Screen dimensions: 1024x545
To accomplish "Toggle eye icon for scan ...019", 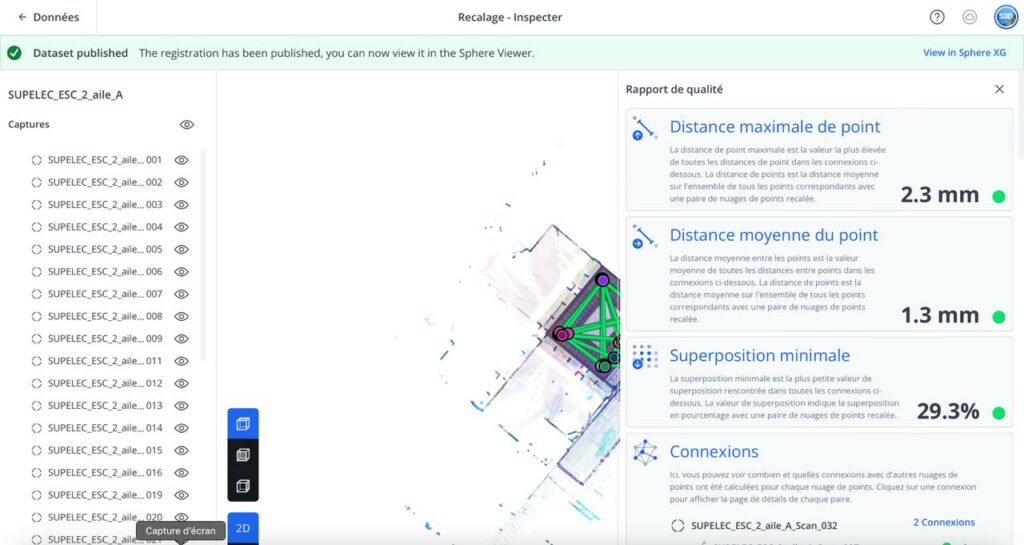I will 182,495.
